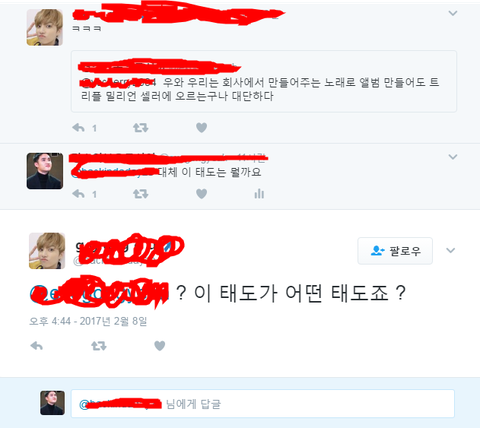
Task: Retweet the main 어떤 태도죠 tweet
Action: [99, 346]
